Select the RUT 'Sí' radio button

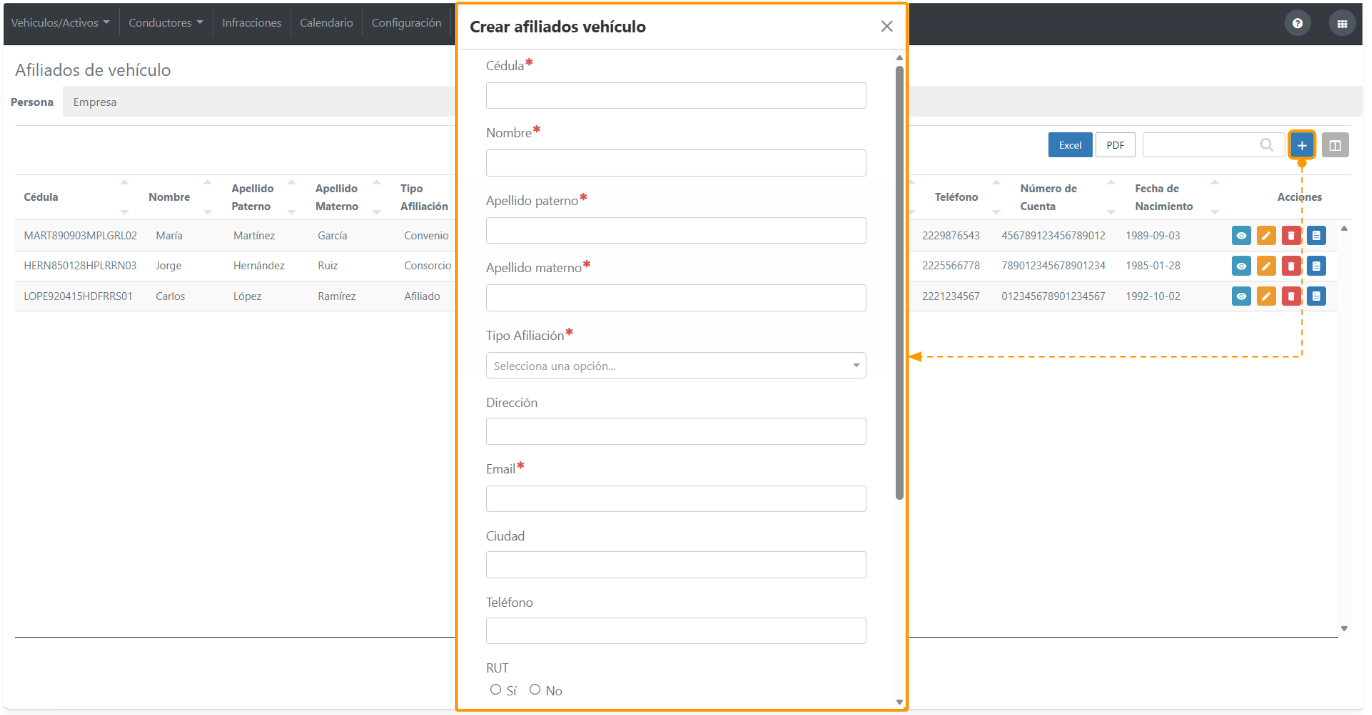point(495,690)
